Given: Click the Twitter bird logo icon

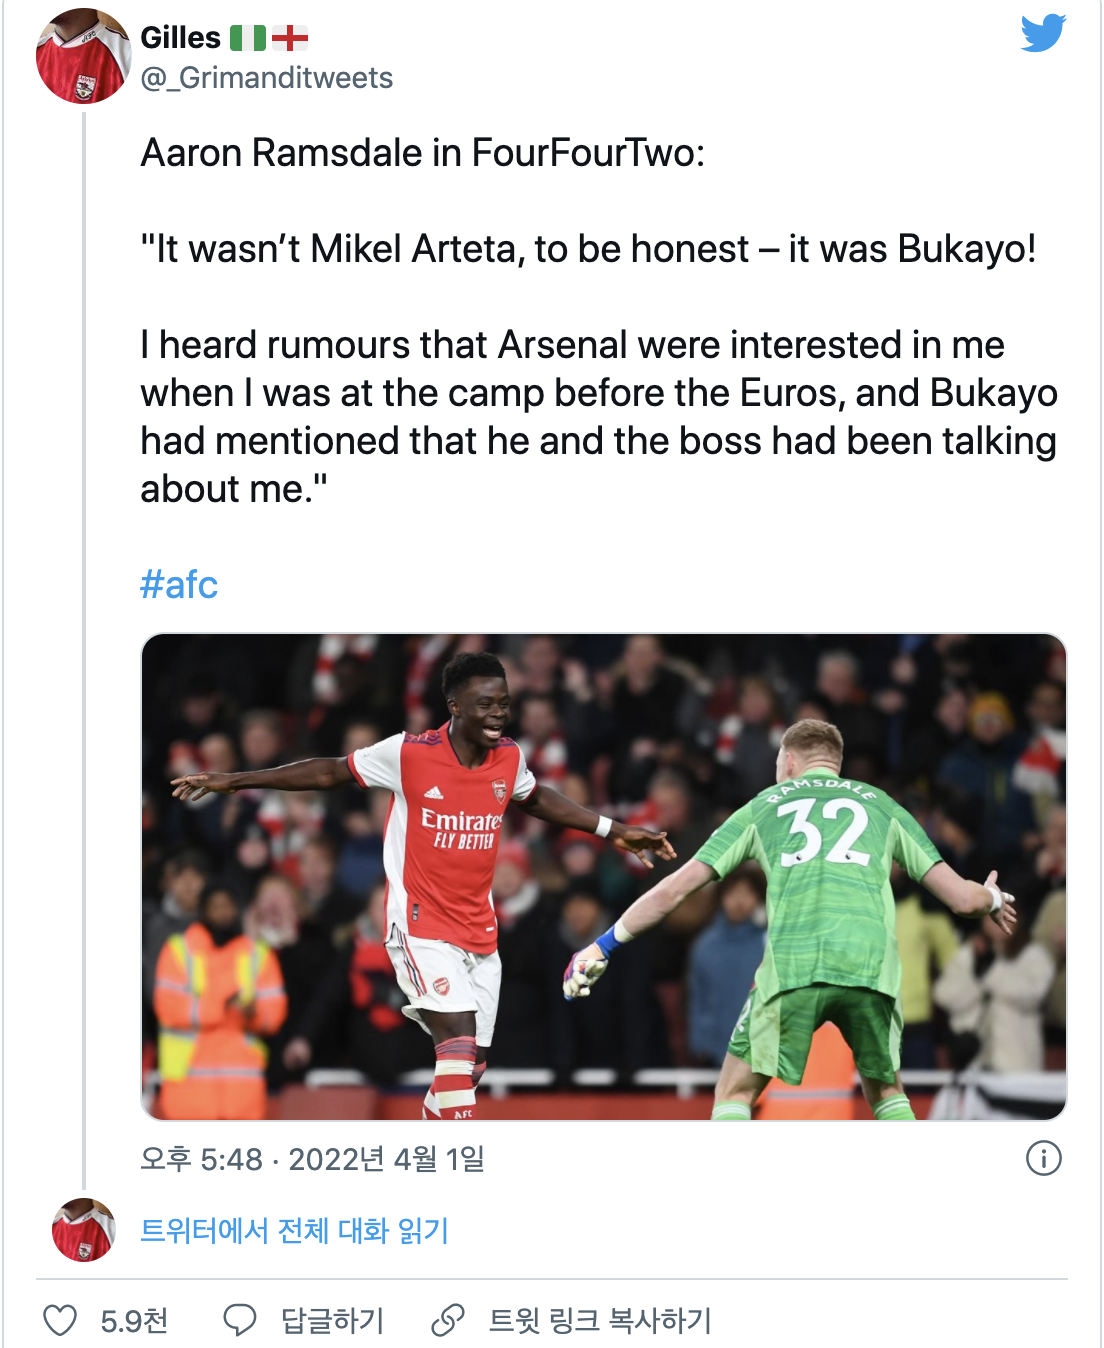Looking at the screenshot, I should click(1043, 34).
